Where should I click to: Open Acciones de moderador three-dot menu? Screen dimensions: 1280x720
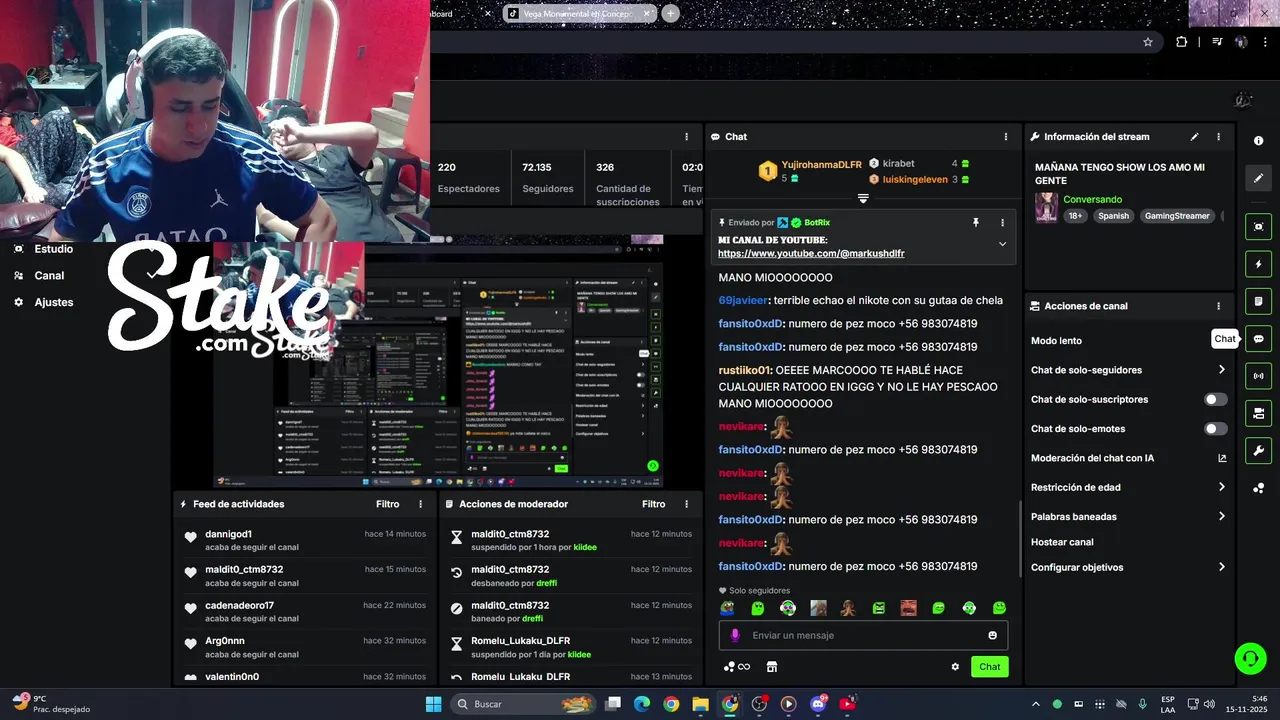686,504
